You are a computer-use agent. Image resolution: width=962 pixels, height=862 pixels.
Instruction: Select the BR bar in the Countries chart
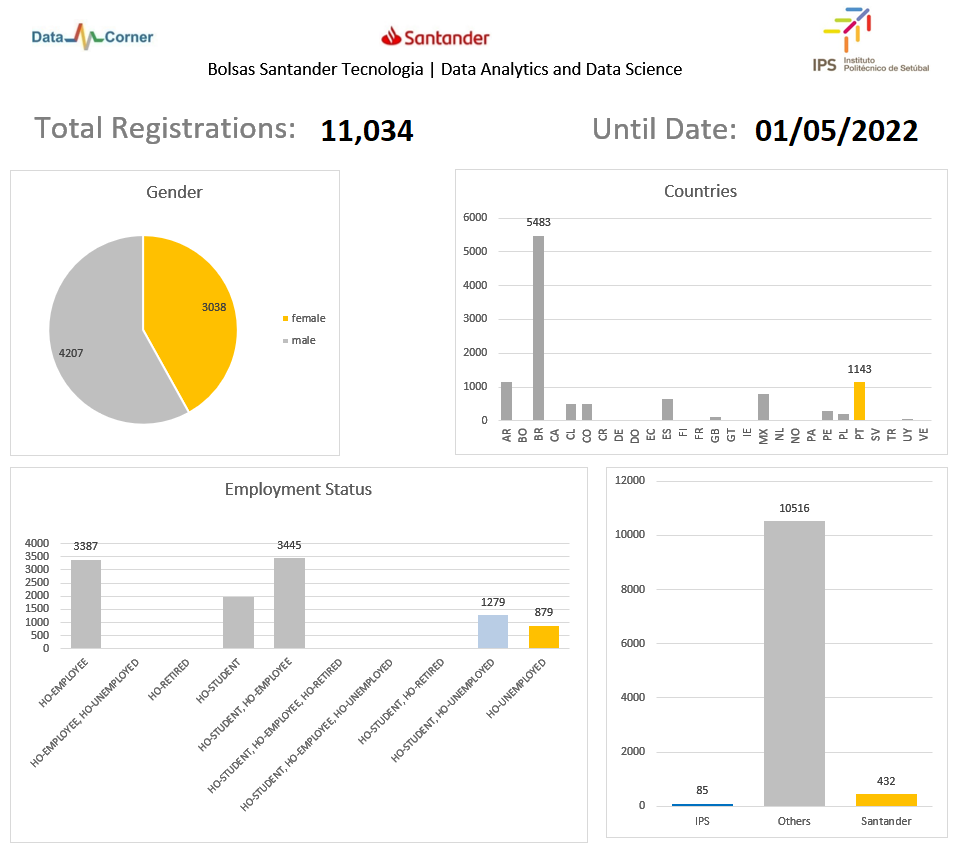(x=539, y=330)
